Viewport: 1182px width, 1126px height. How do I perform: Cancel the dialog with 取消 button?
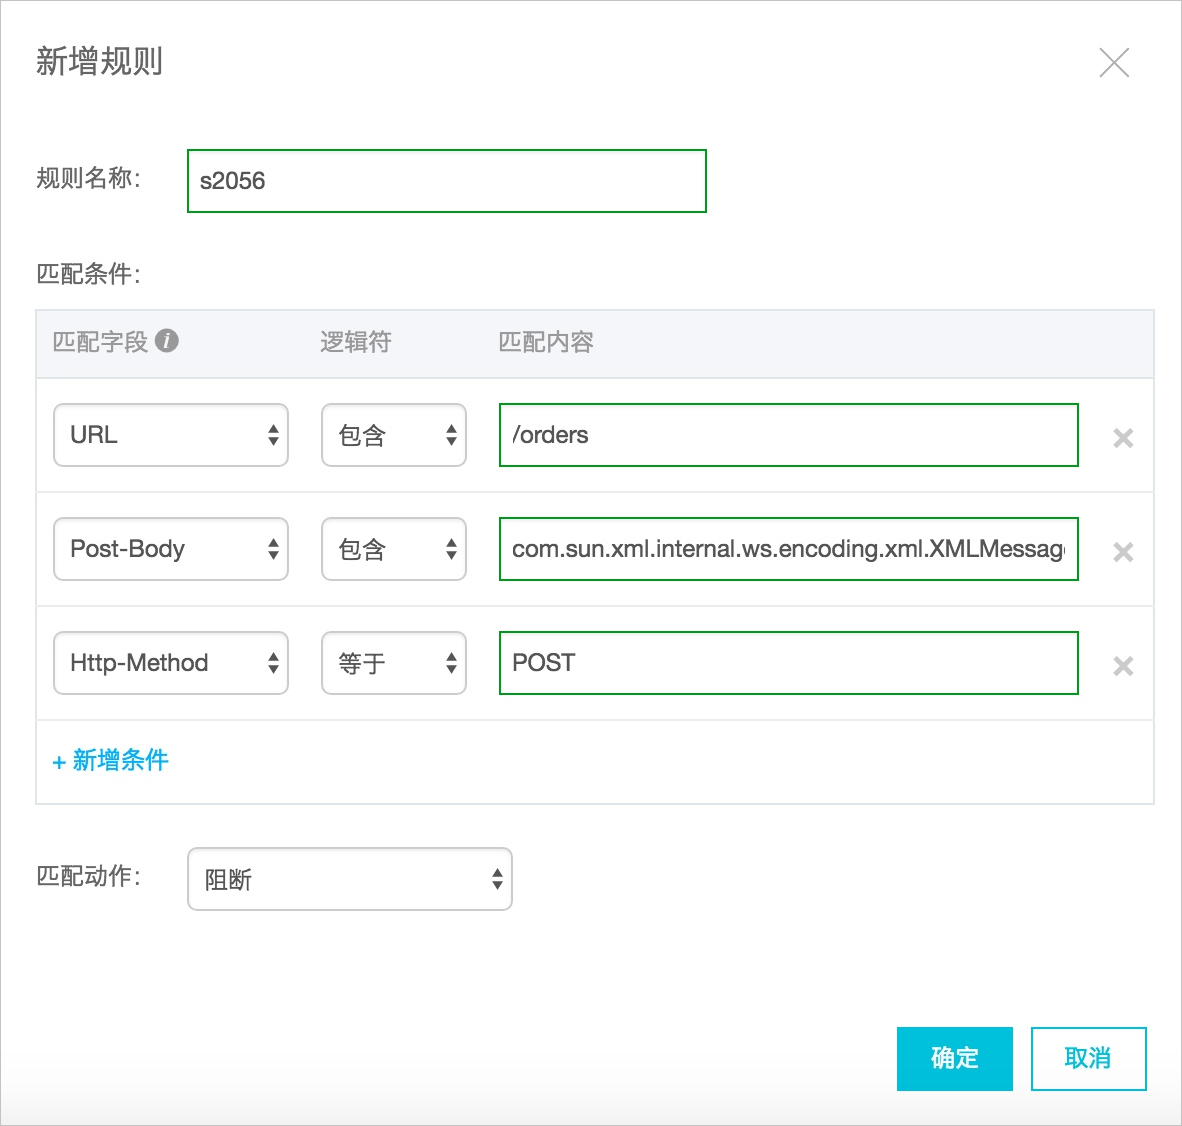click(x=1088, y=1058)
